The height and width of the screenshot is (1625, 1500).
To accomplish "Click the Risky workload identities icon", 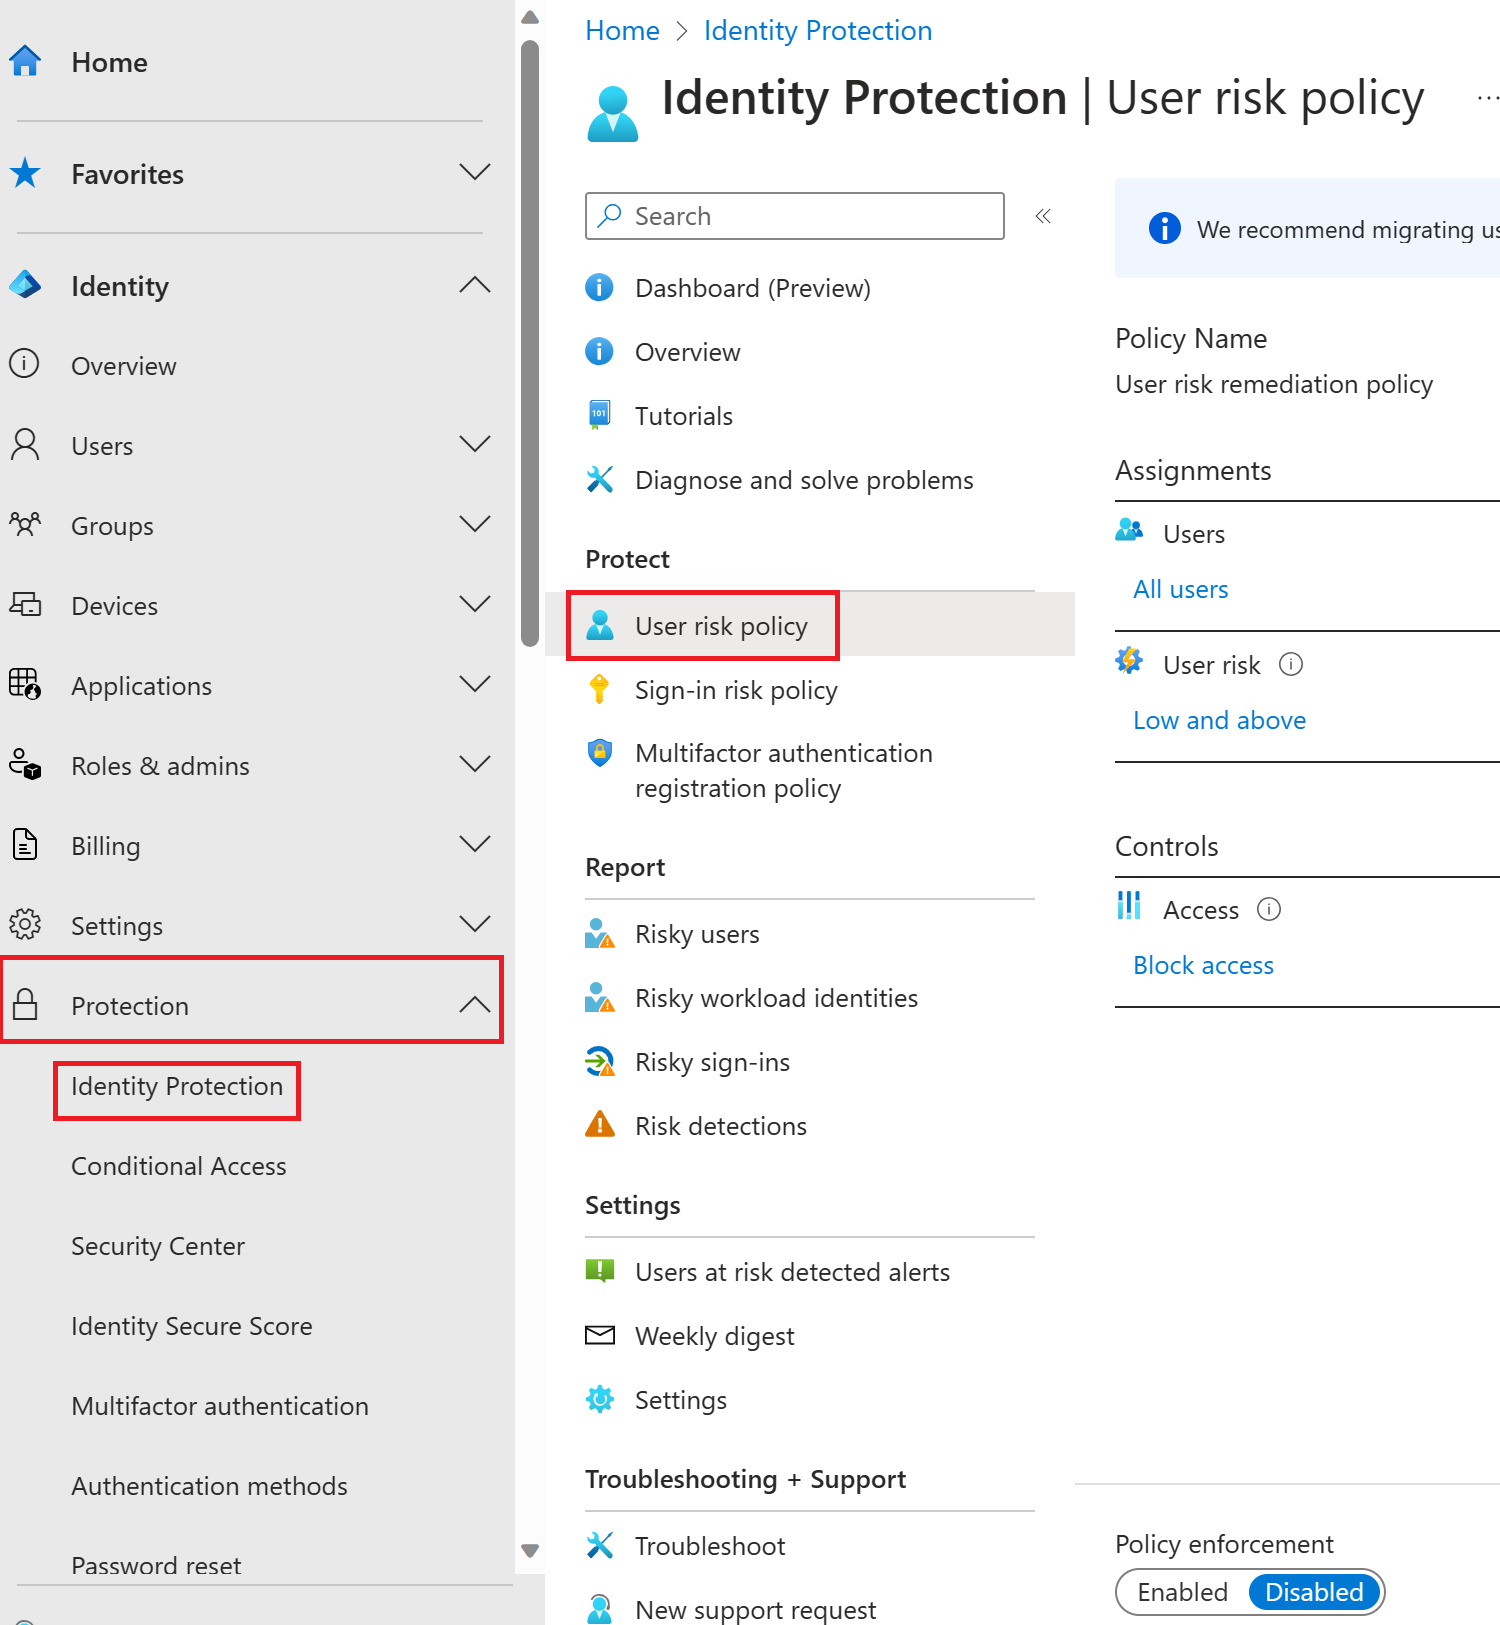I will [x=599, y=997].
